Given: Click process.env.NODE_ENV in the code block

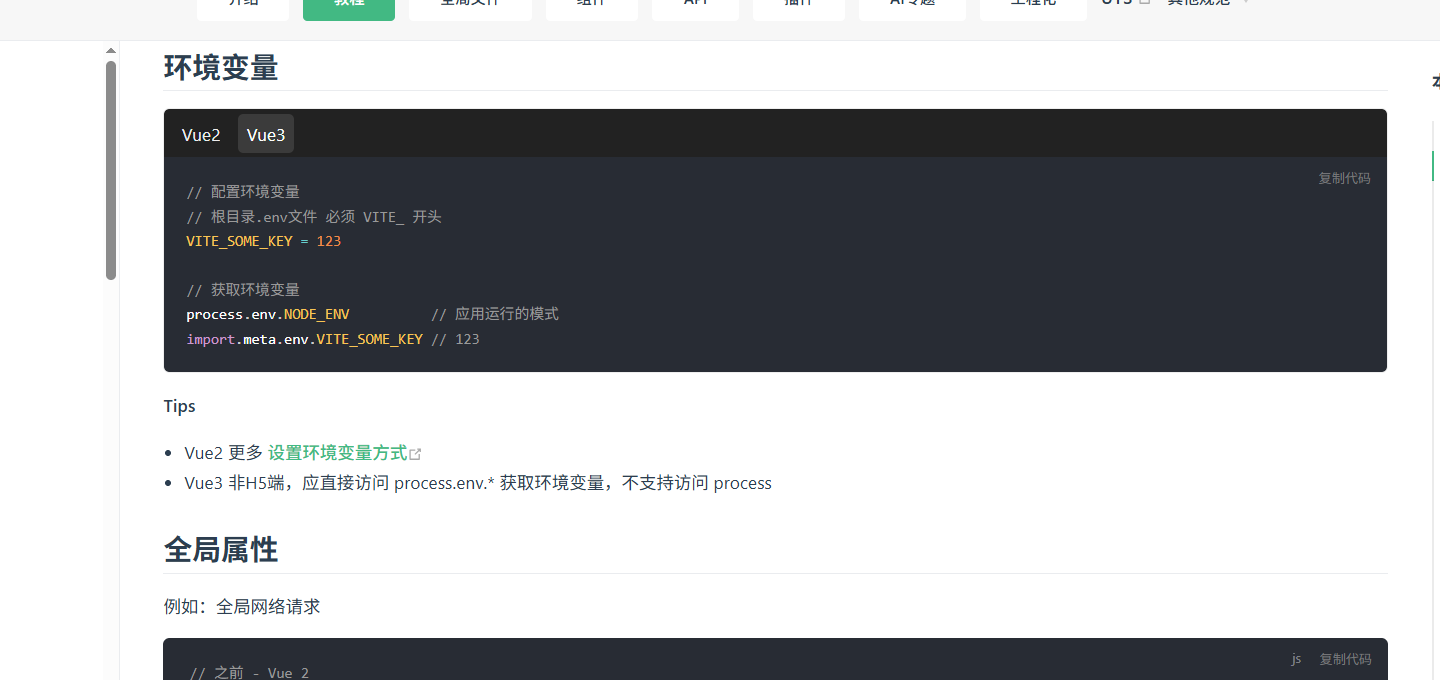Looking at the screenshot, I should [x=268, y=314].
